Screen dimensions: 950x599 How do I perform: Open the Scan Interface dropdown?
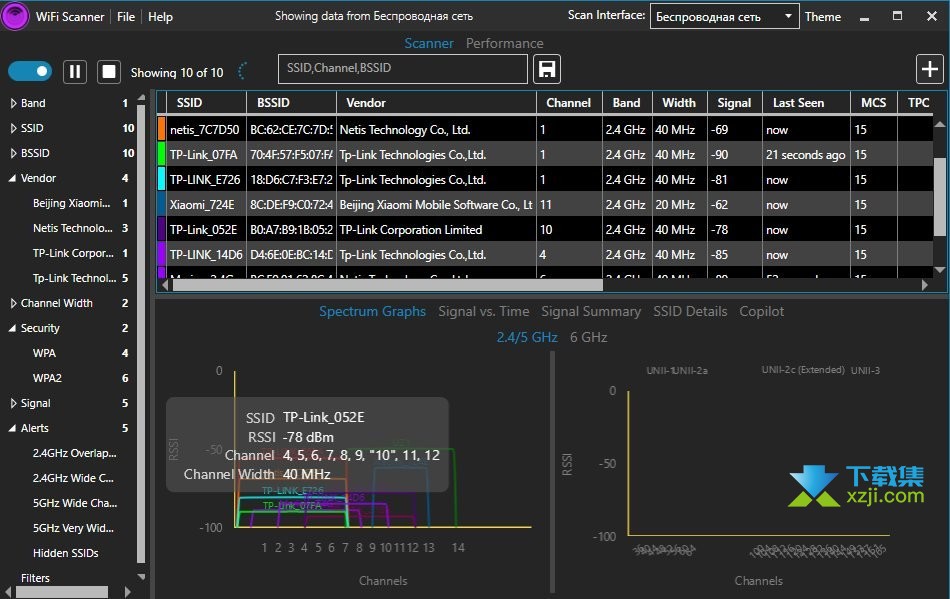(x=724, y=16)
